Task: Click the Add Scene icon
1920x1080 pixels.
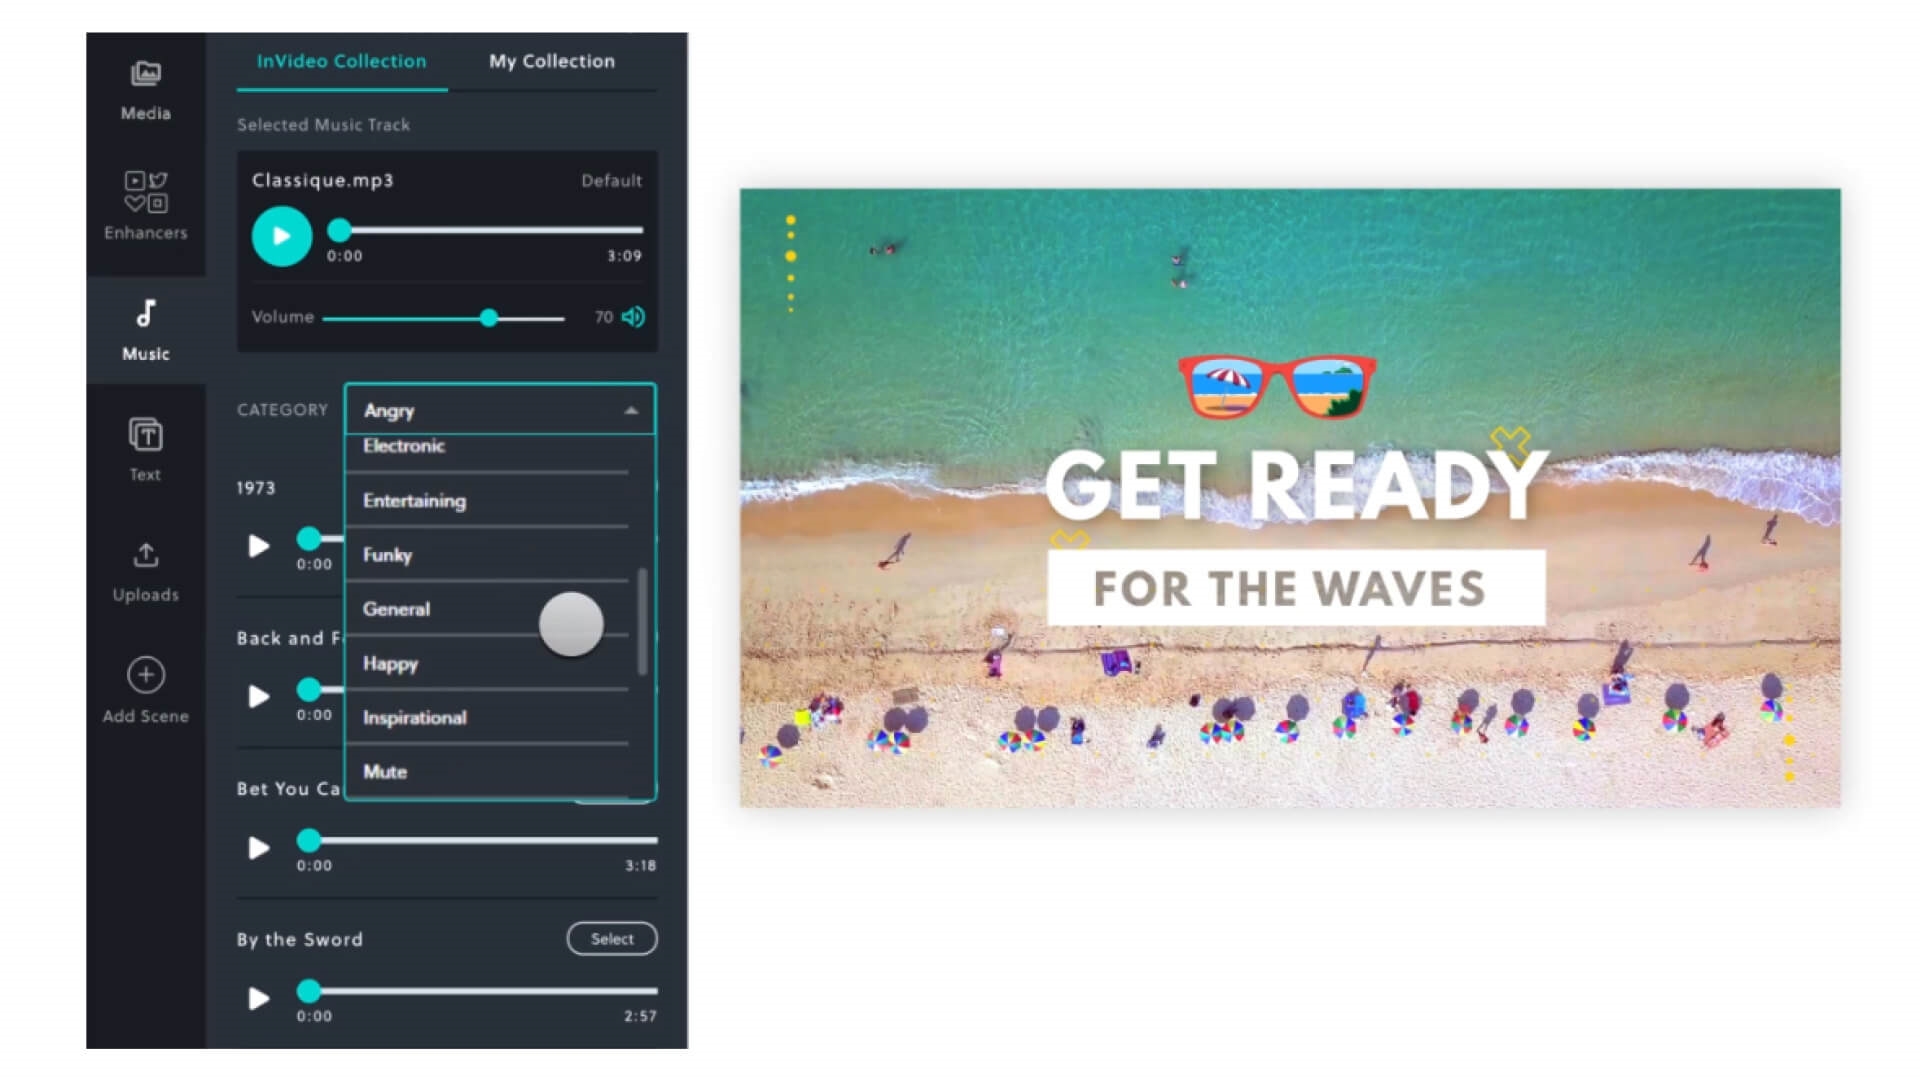Action: (144, 675)
